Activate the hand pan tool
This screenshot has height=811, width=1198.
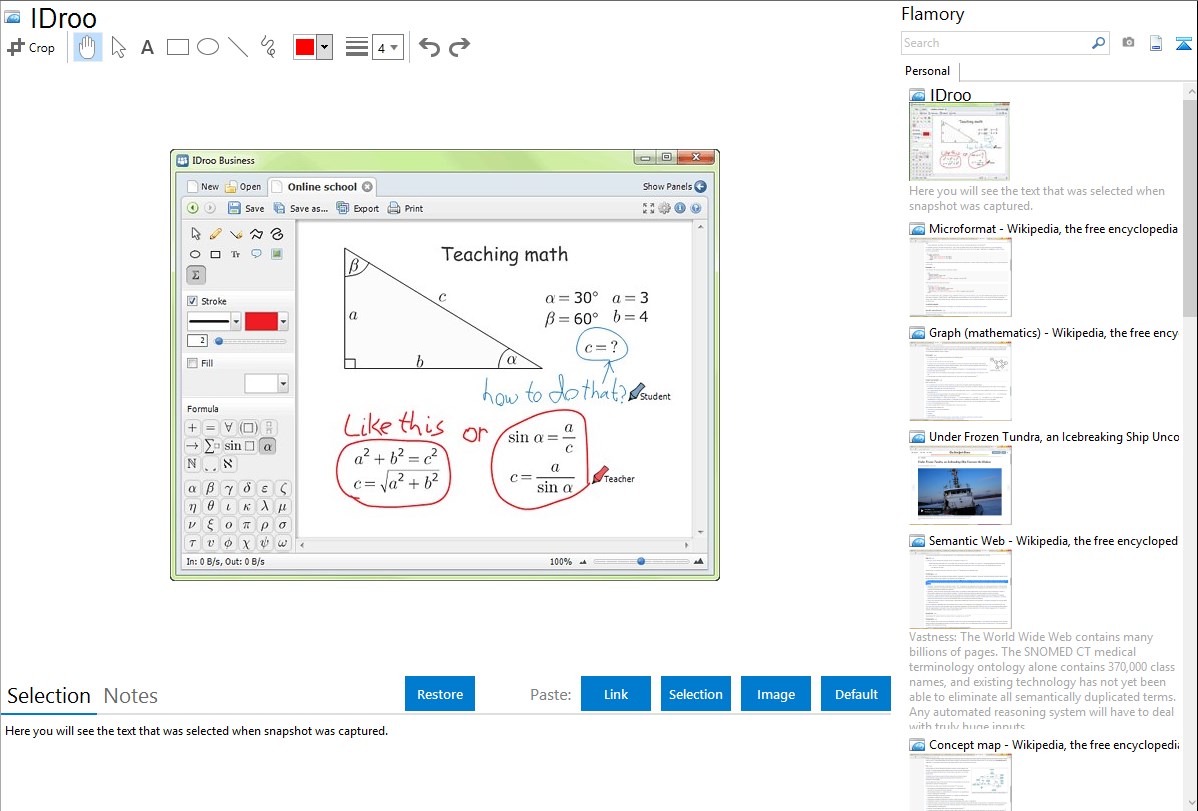point(88,47)
